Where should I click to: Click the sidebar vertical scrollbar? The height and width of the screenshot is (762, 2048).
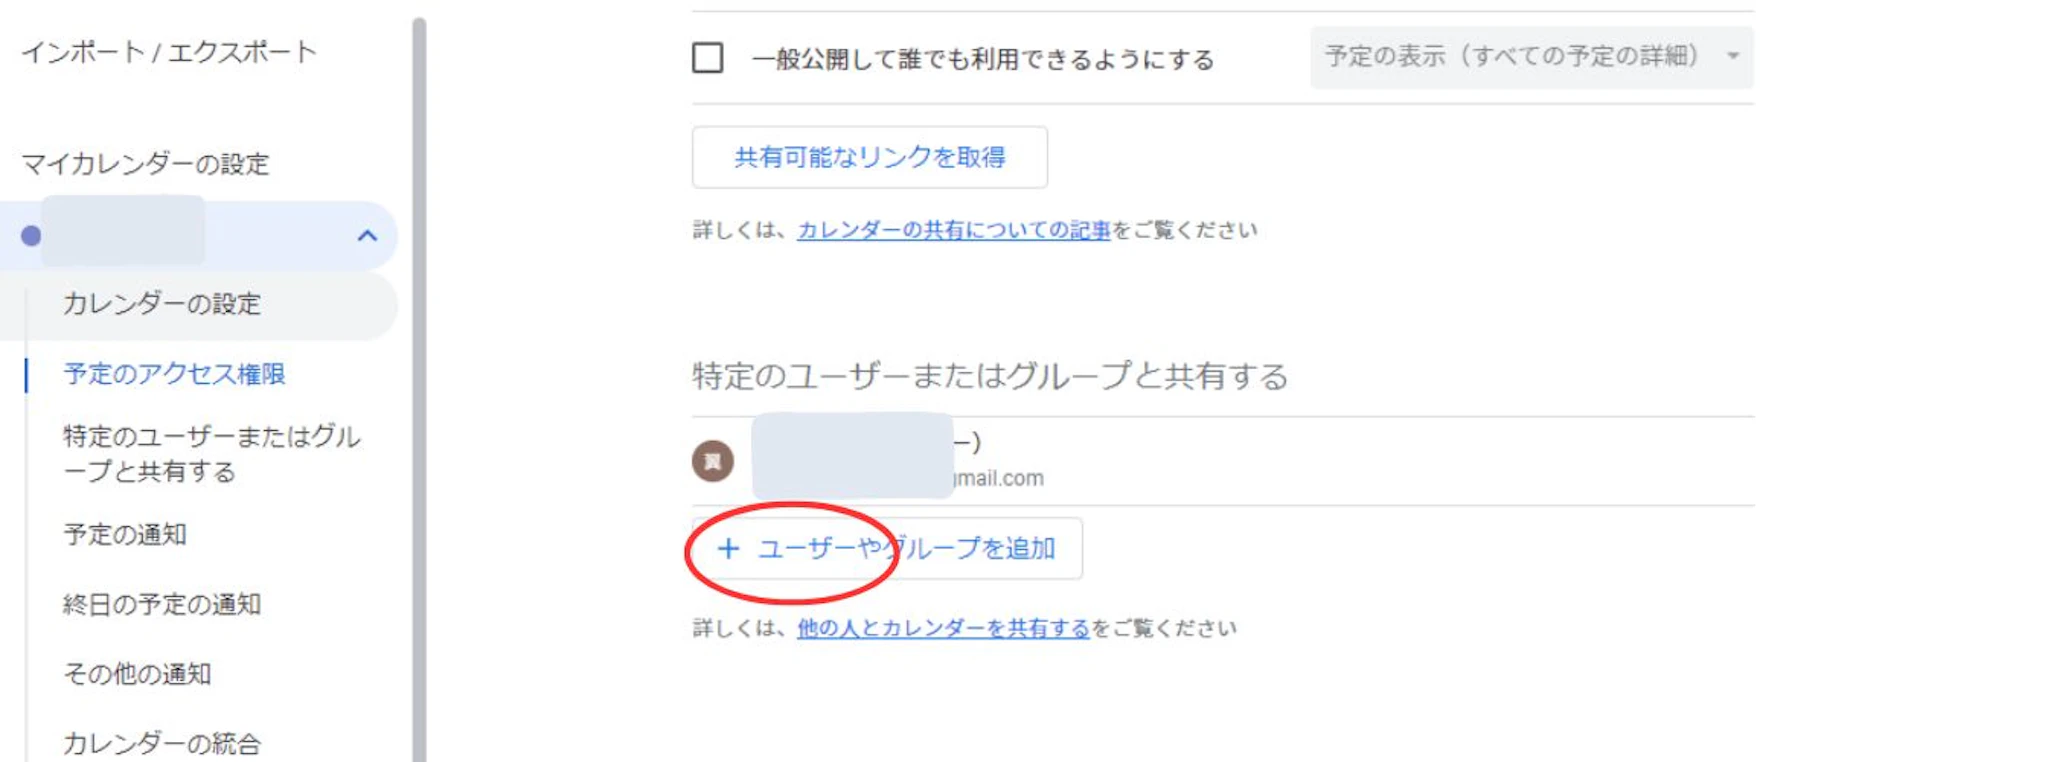pyautogui.click(x=419, y=390)
